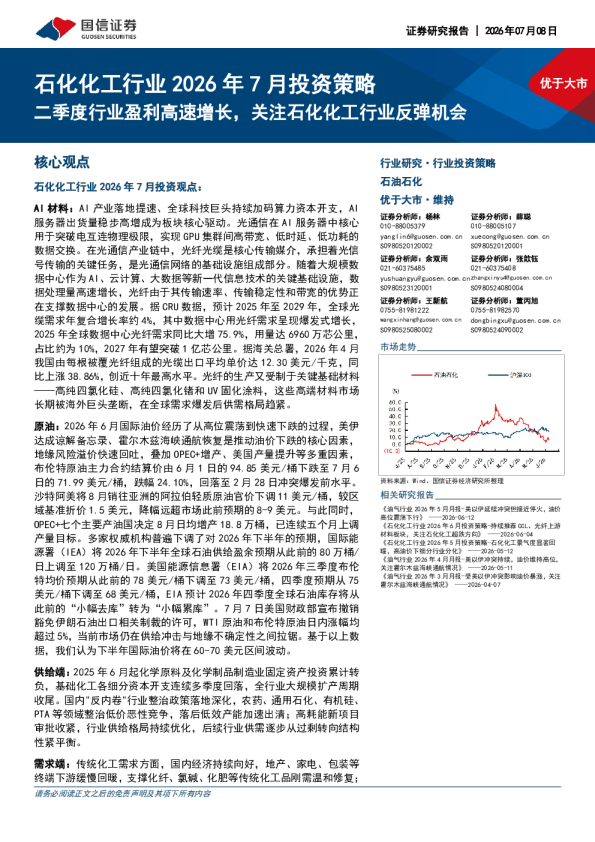Open the 石化化工行业 2026年6月投资策略 related report
595x842 pixels.
pos(470,530)
